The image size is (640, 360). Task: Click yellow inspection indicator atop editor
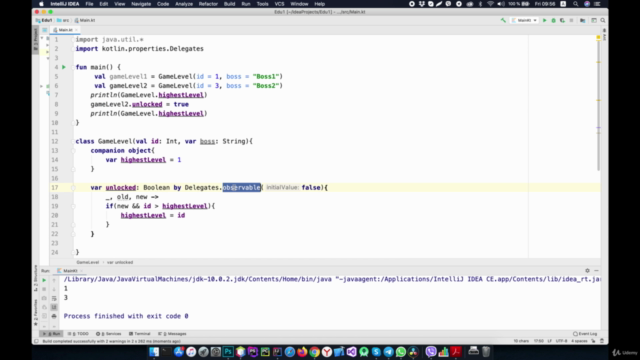coord(598,37)
